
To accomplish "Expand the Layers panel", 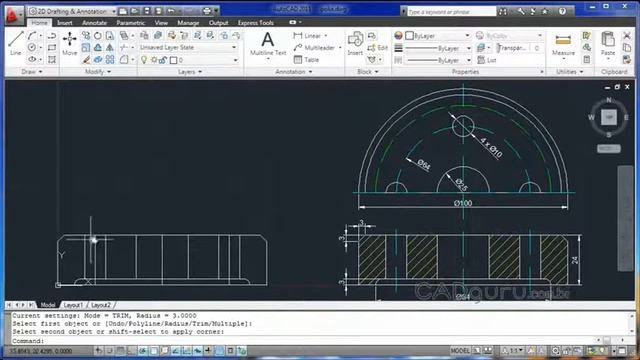I will (x=190, y=72).
